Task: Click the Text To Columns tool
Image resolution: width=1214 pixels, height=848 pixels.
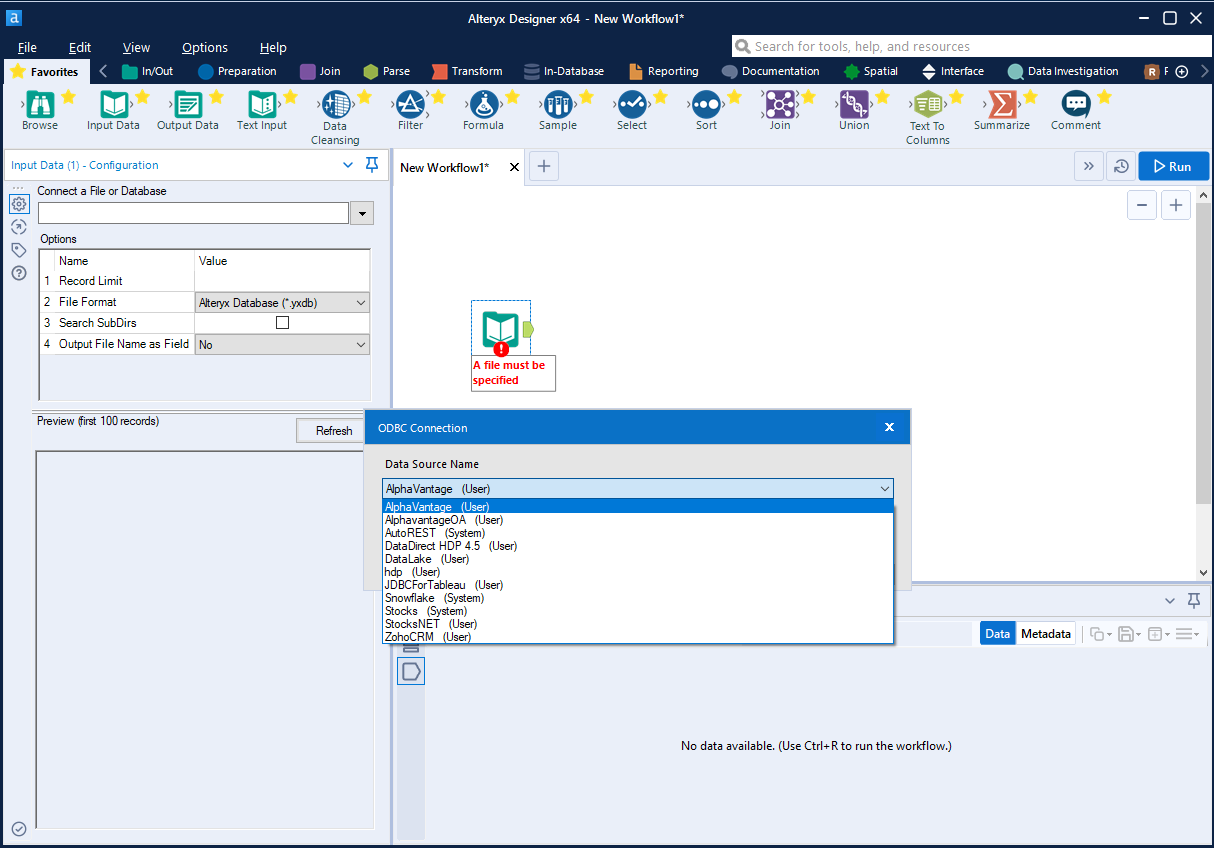Action: coord(928,105)
